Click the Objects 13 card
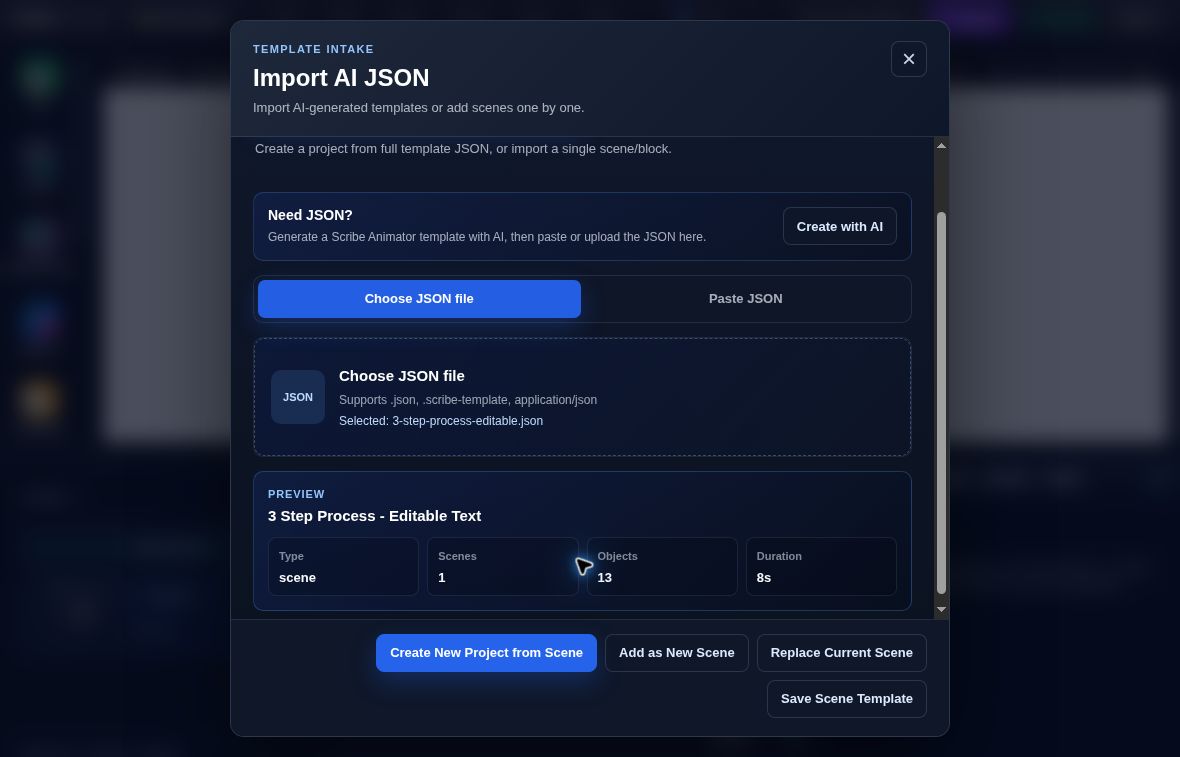1180x757 pixels. click(662, 567)
